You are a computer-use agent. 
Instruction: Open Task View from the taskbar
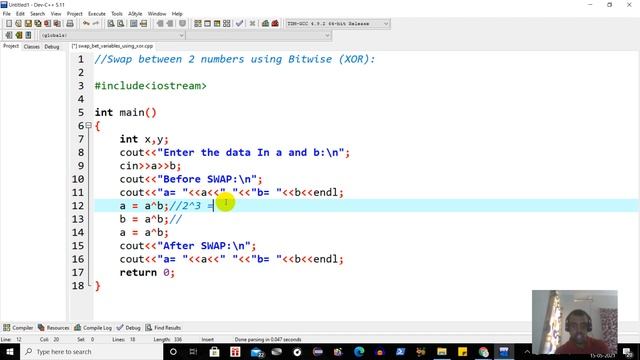click(193, 351)
